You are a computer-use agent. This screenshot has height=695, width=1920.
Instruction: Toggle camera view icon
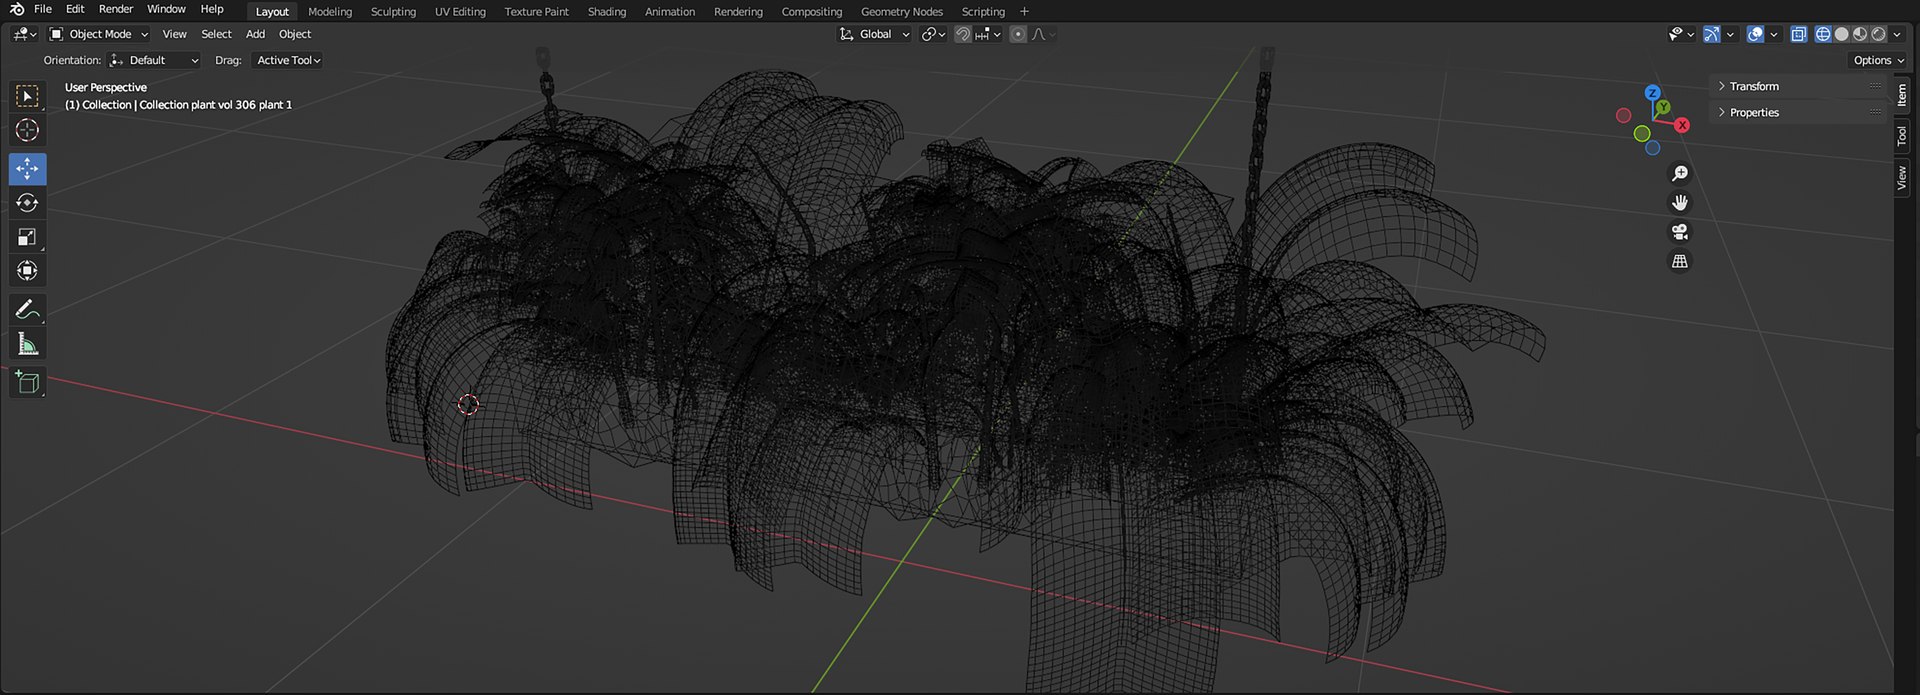1680,232
